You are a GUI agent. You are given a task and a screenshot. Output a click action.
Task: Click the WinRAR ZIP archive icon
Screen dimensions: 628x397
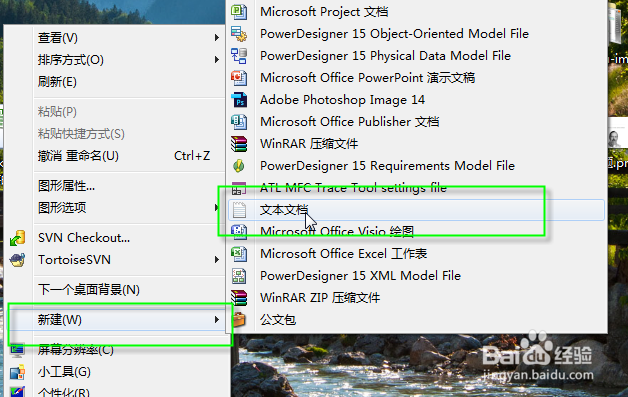239,298
